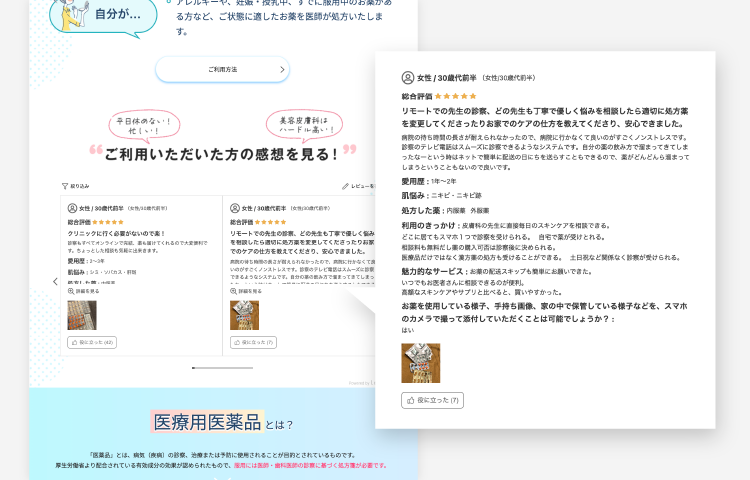
Task: Open the photo thumbnail in enlarged review popup
Action: pos(420,363)
